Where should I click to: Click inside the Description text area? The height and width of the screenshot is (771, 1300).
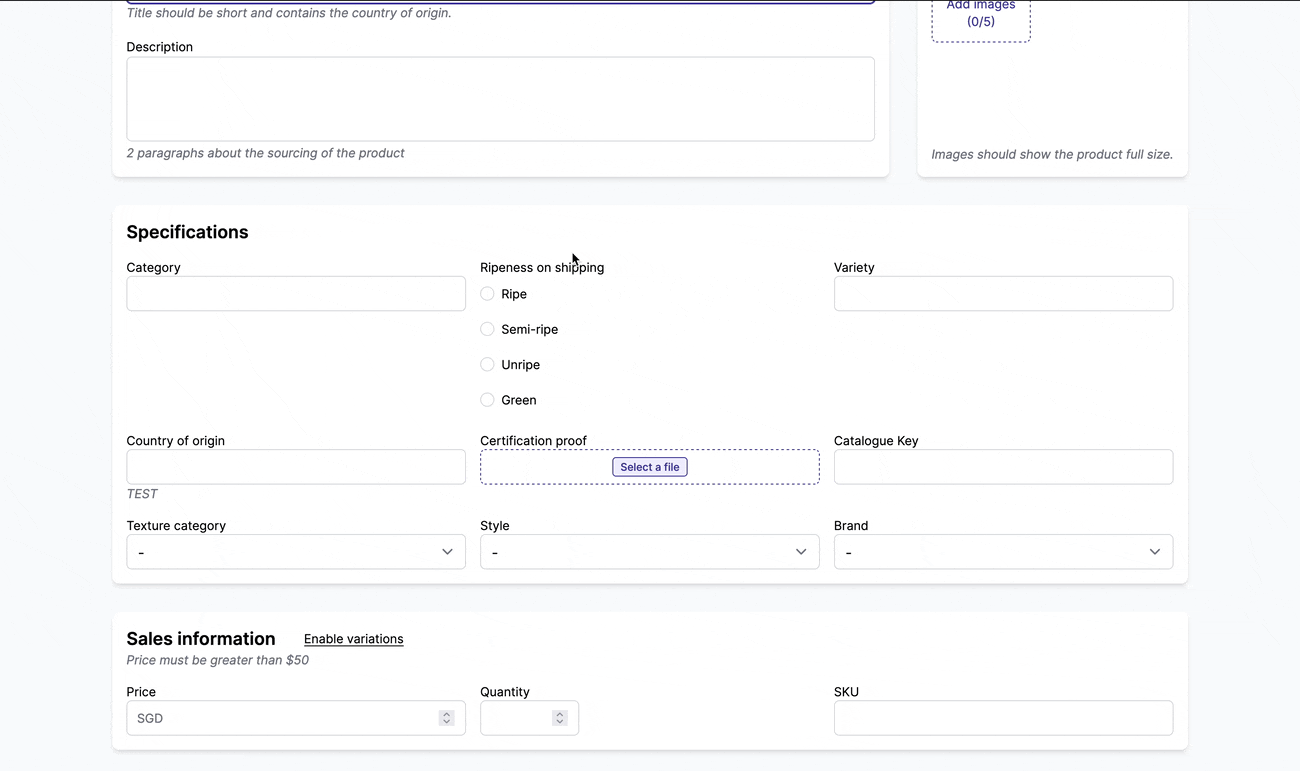(500, 98)
